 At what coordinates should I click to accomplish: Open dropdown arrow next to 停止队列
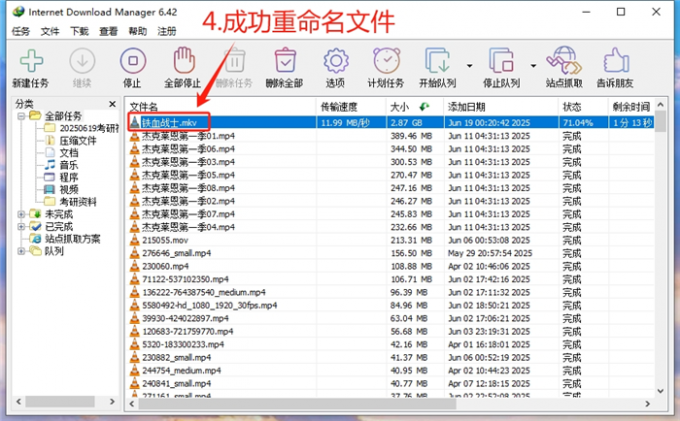[533, 66]
